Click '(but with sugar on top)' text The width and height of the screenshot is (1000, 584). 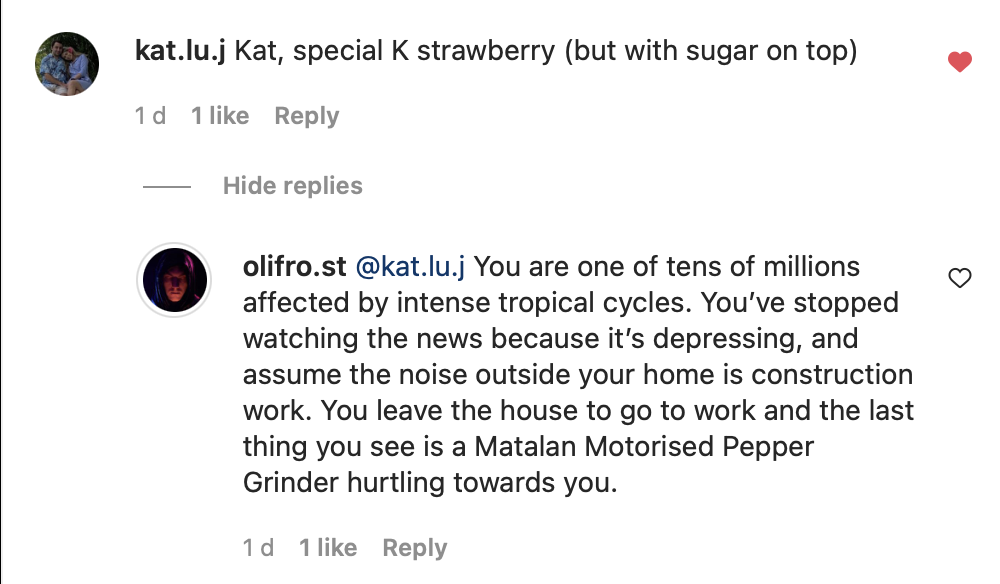coord(710,51)
